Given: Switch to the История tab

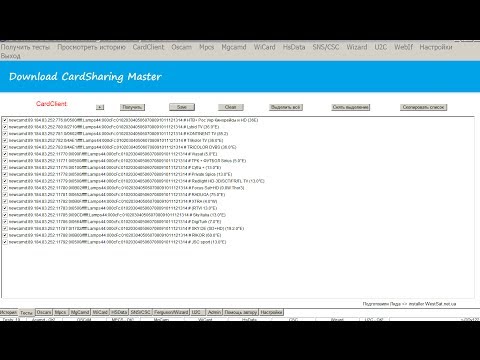Looking at the screenshot, I should pos(9,312).
